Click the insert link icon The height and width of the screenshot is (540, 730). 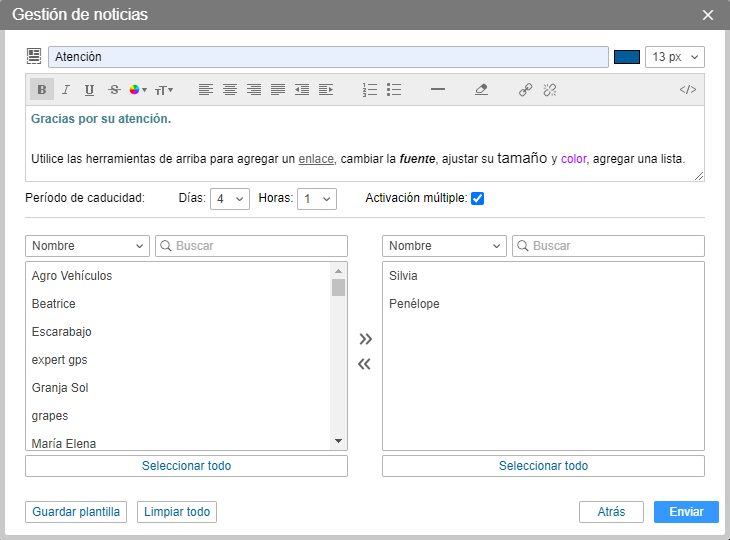[525, 90]
